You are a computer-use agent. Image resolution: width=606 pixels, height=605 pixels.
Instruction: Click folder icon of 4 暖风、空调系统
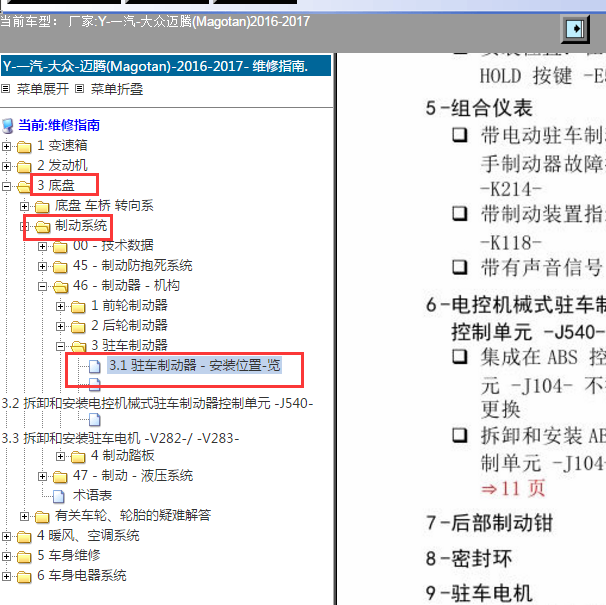24,537
